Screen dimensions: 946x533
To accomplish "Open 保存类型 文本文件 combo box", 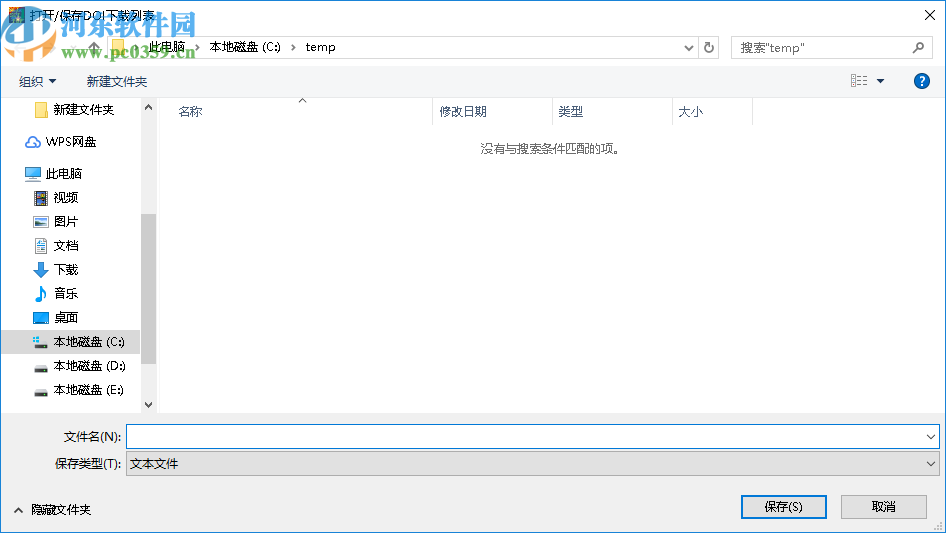I will (533, 464).
